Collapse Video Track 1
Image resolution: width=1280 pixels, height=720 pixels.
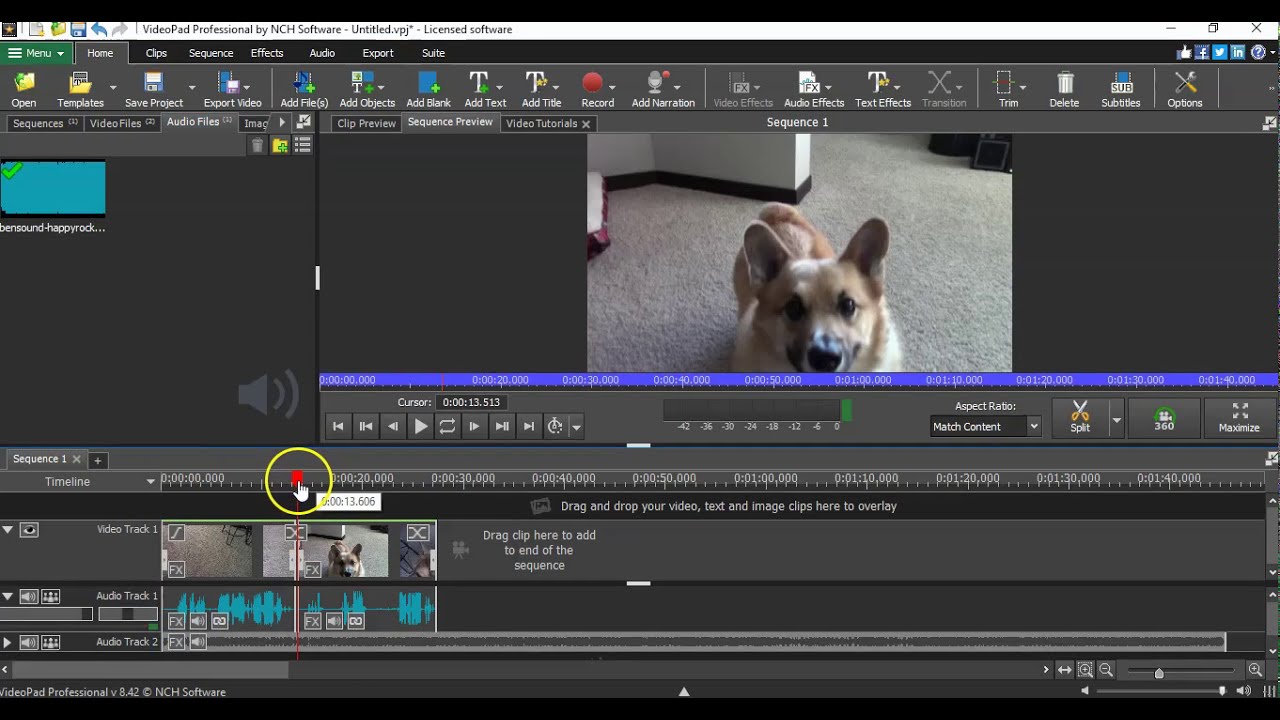[8, 530]
